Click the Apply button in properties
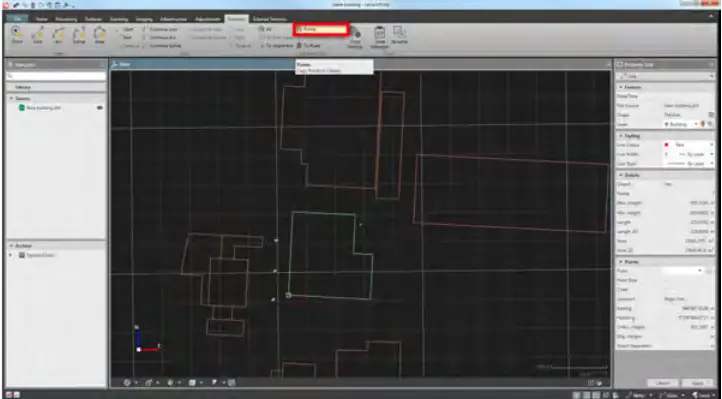Screen dimensions: 722x399 click(x=698, y=383)
